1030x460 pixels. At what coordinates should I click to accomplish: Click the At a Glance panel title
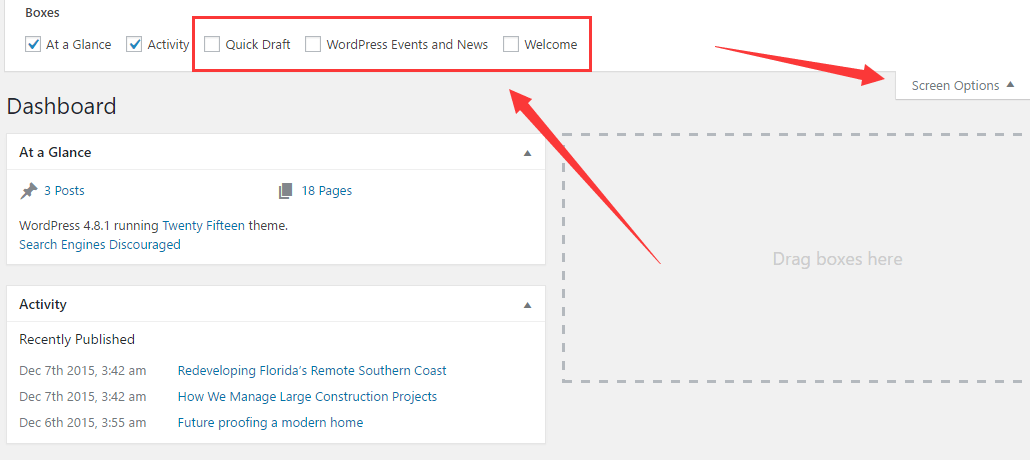55,152
